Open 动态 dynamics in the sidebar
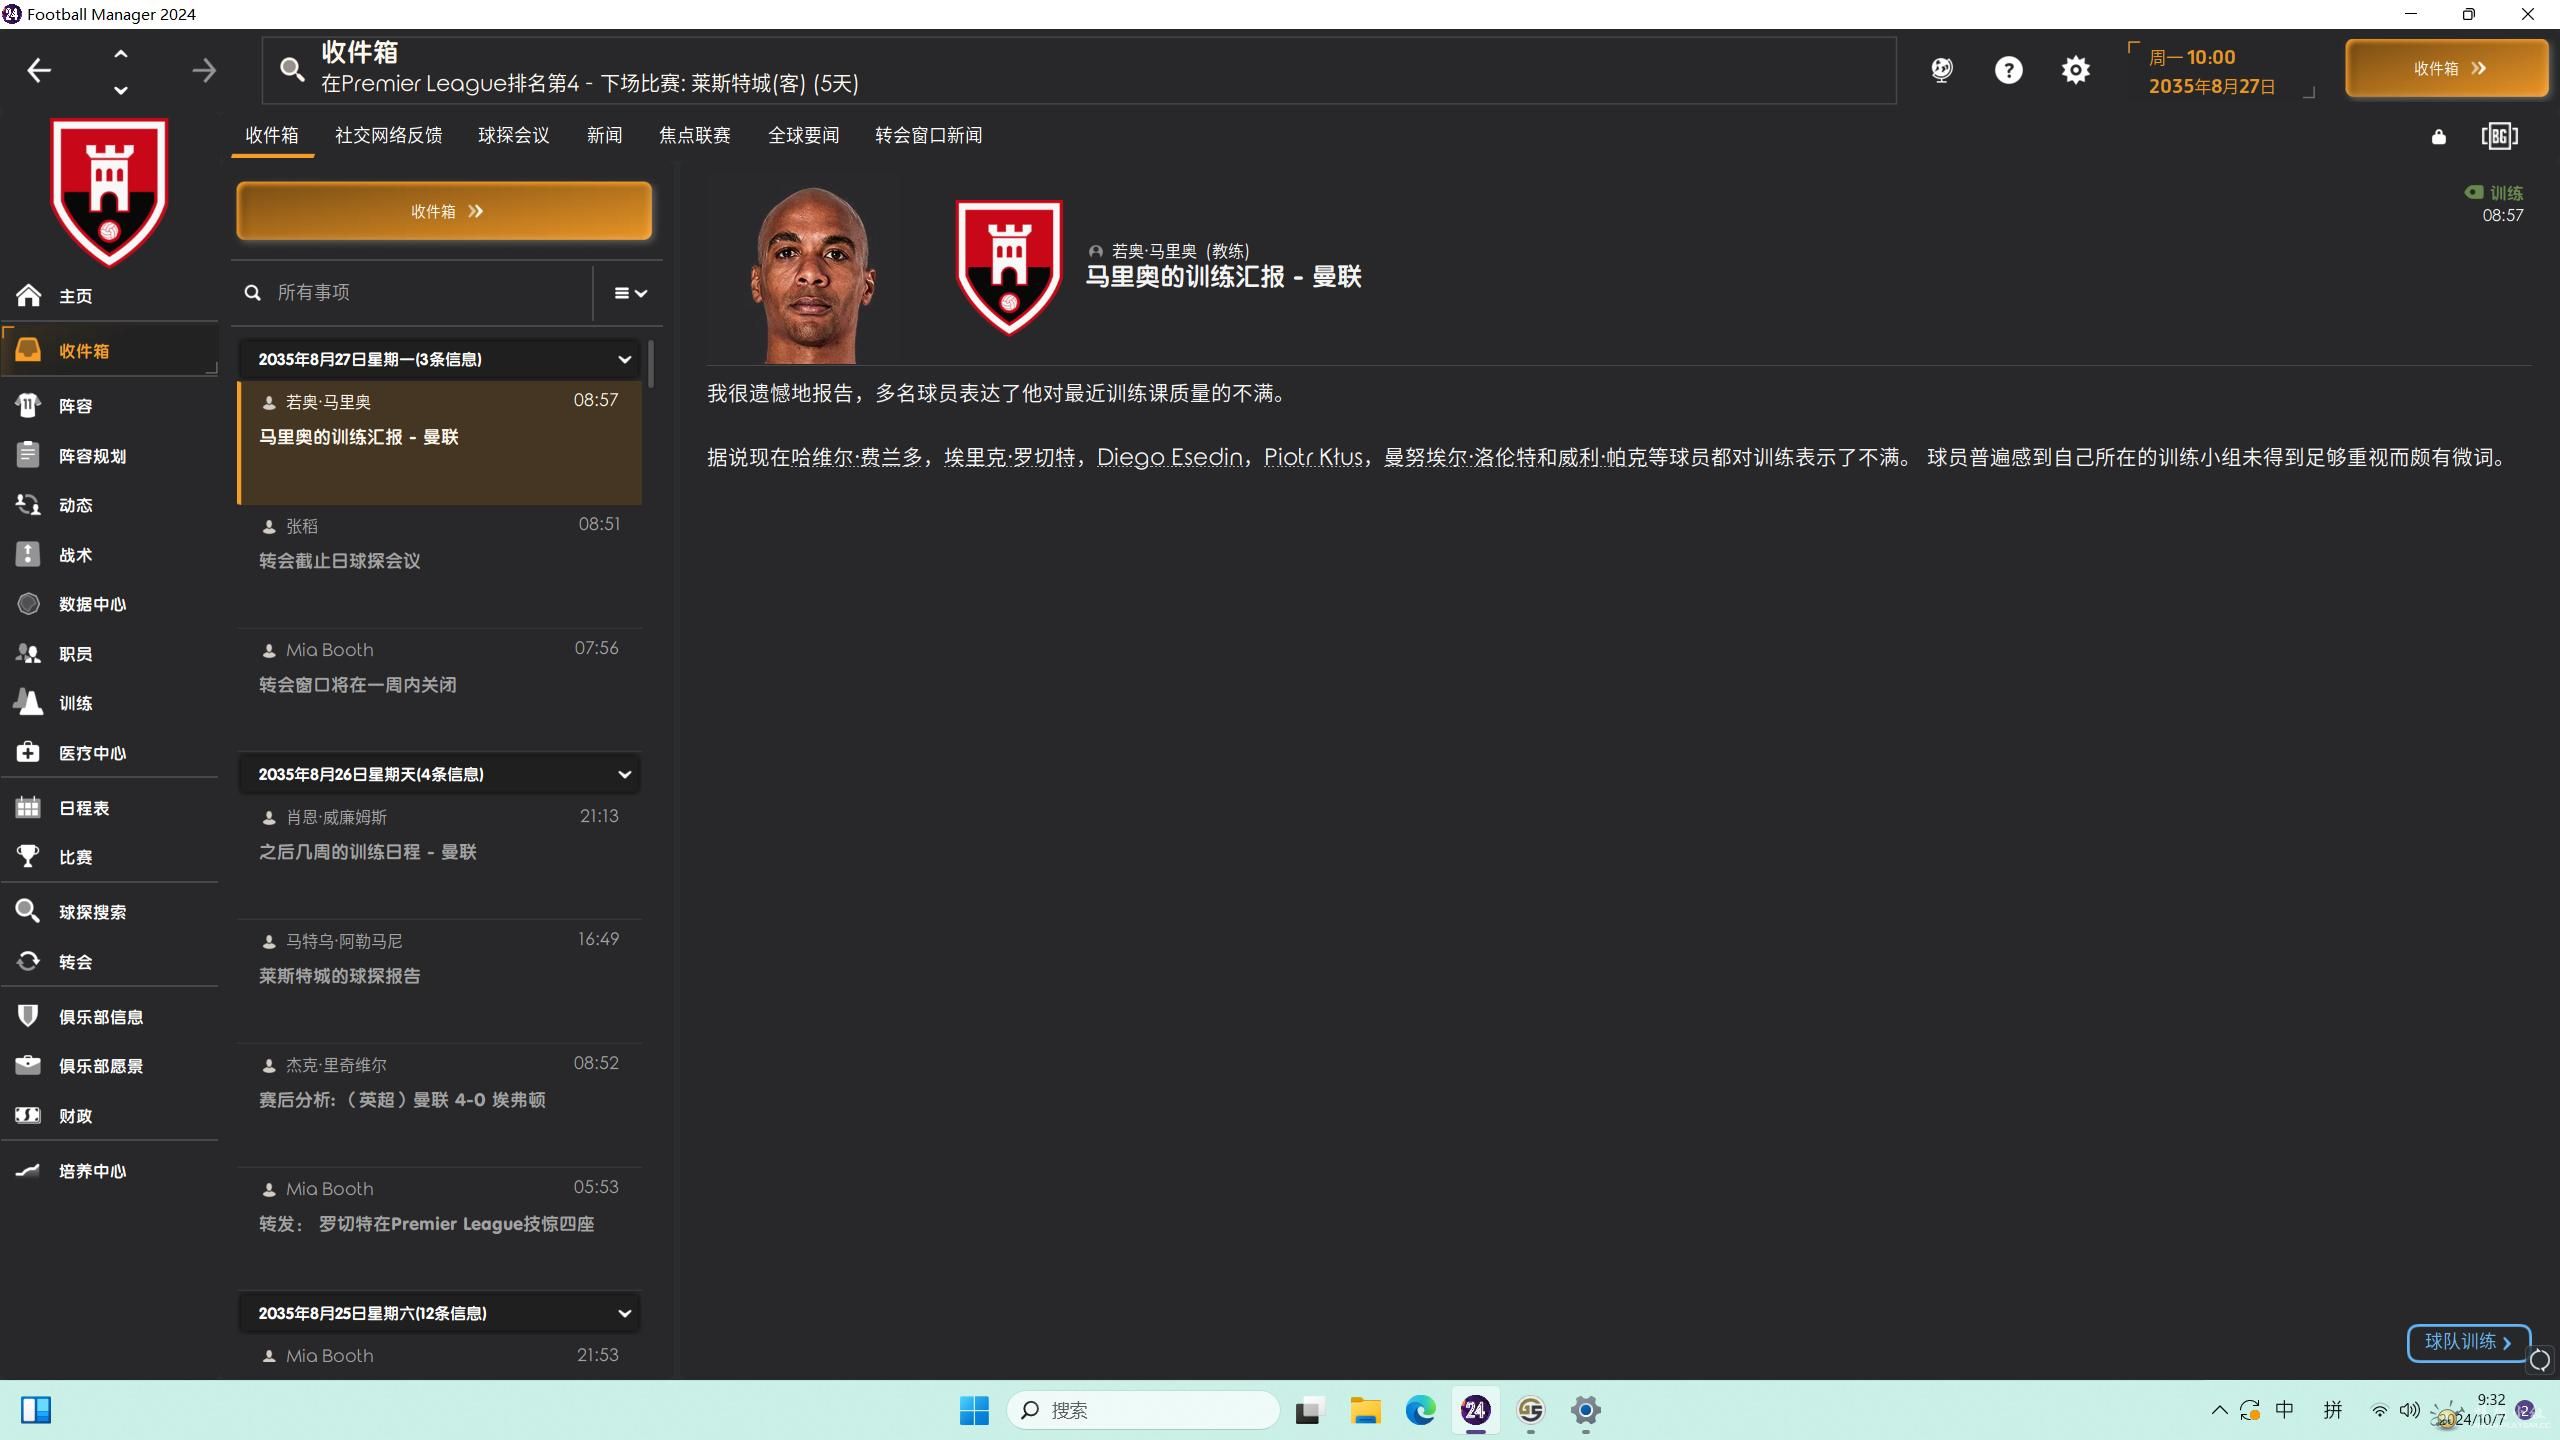 point(110,505)
